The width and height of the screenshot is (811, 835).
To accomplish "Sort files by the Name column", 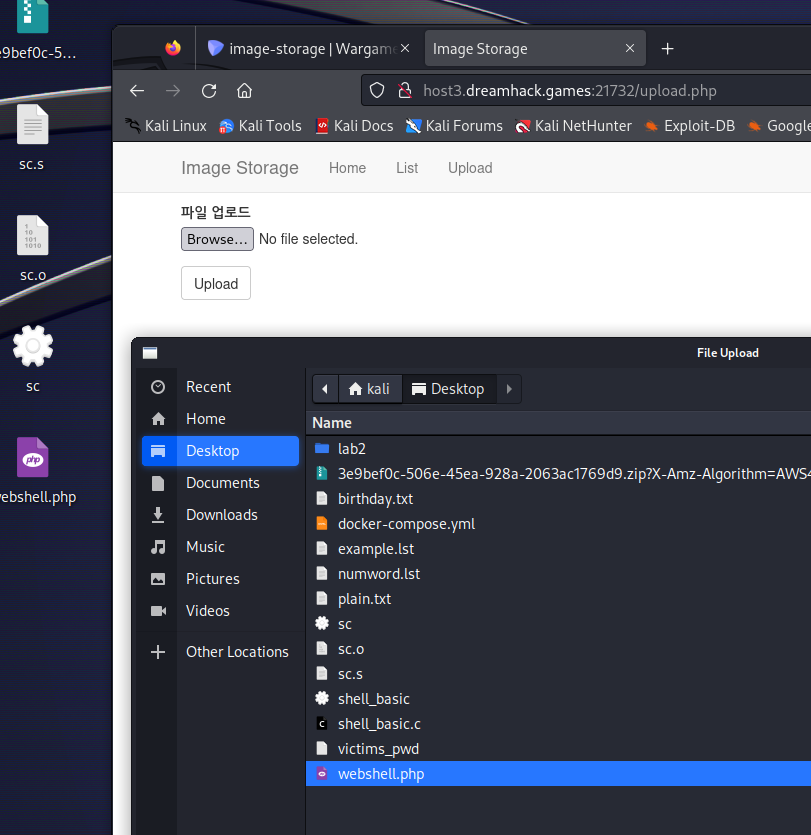I will 559,423.
